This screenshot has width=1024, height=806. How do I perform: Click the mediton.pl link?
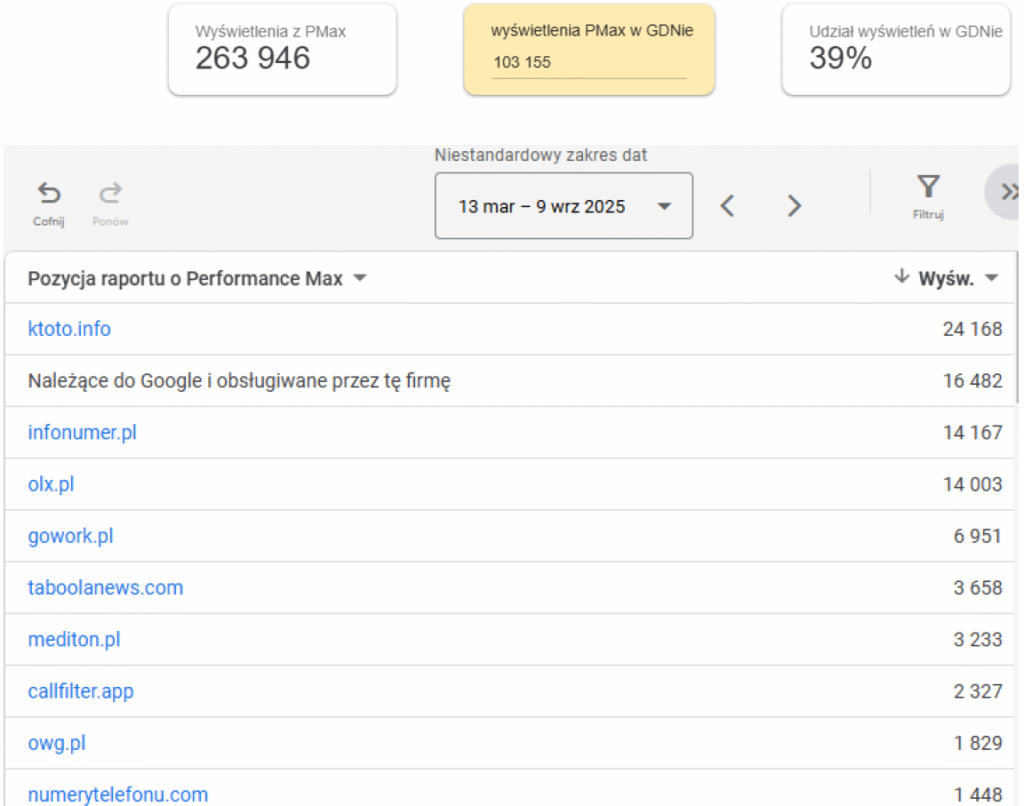coord(74,640)
